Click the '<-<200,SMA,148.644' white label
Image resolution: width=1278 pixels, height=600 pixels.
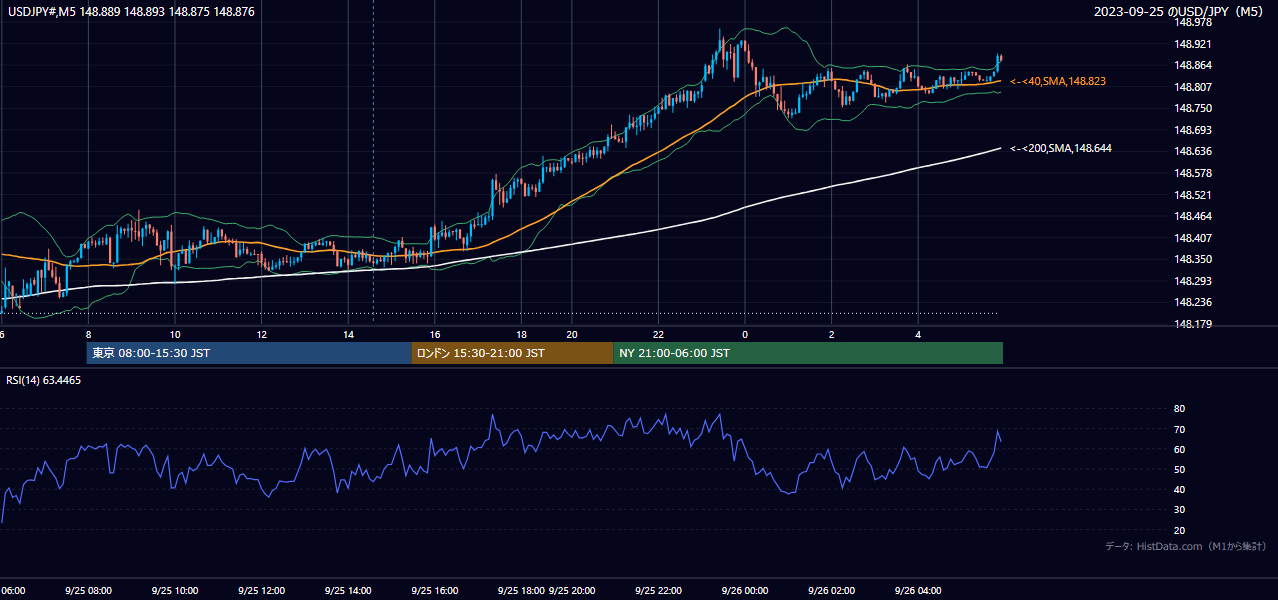[x=1060, y=149]
